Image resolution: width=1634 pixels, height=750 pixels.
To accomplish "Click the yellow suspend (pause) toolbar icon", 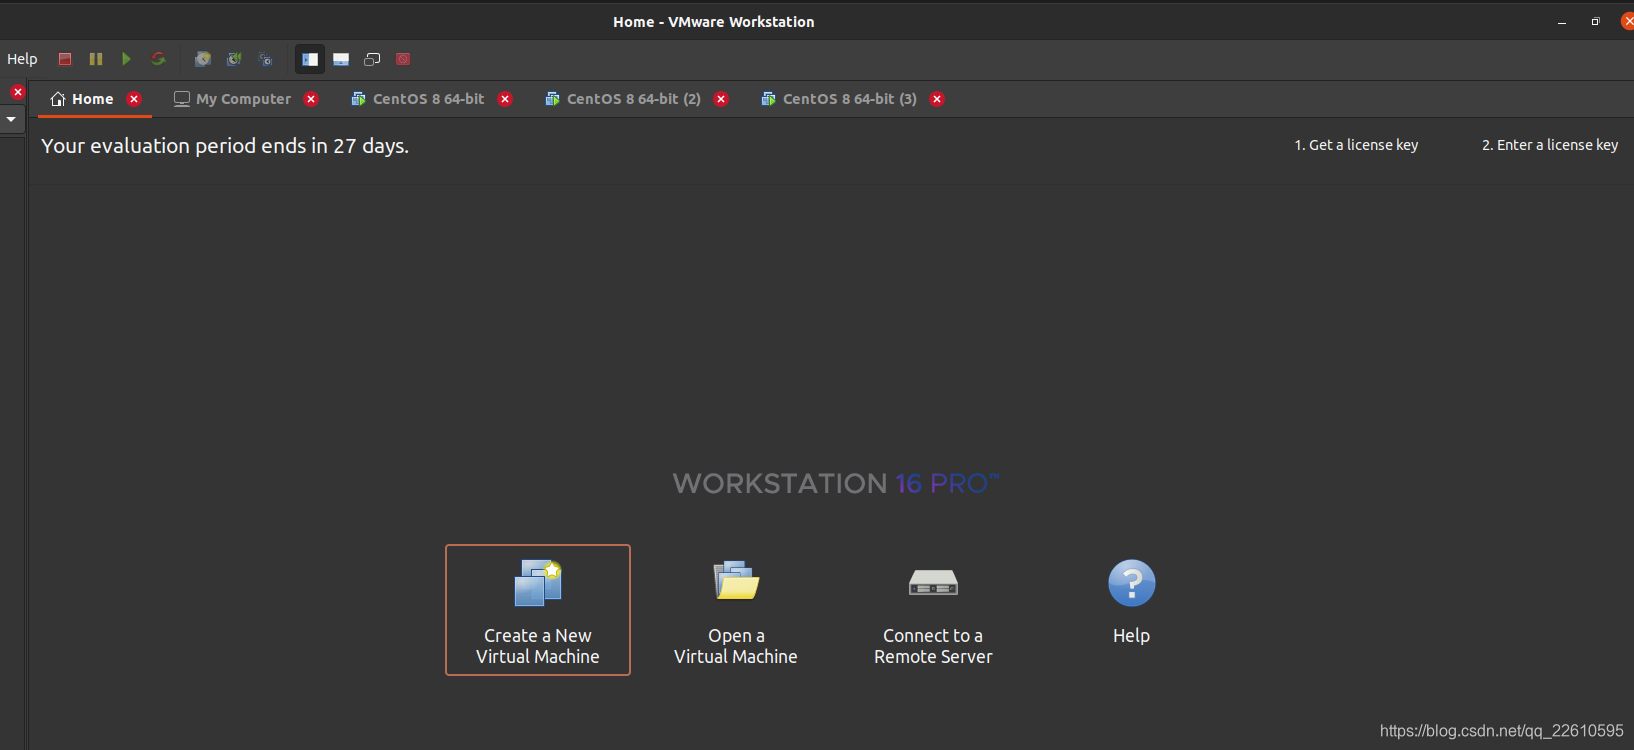I will click(x=96, y=59).
